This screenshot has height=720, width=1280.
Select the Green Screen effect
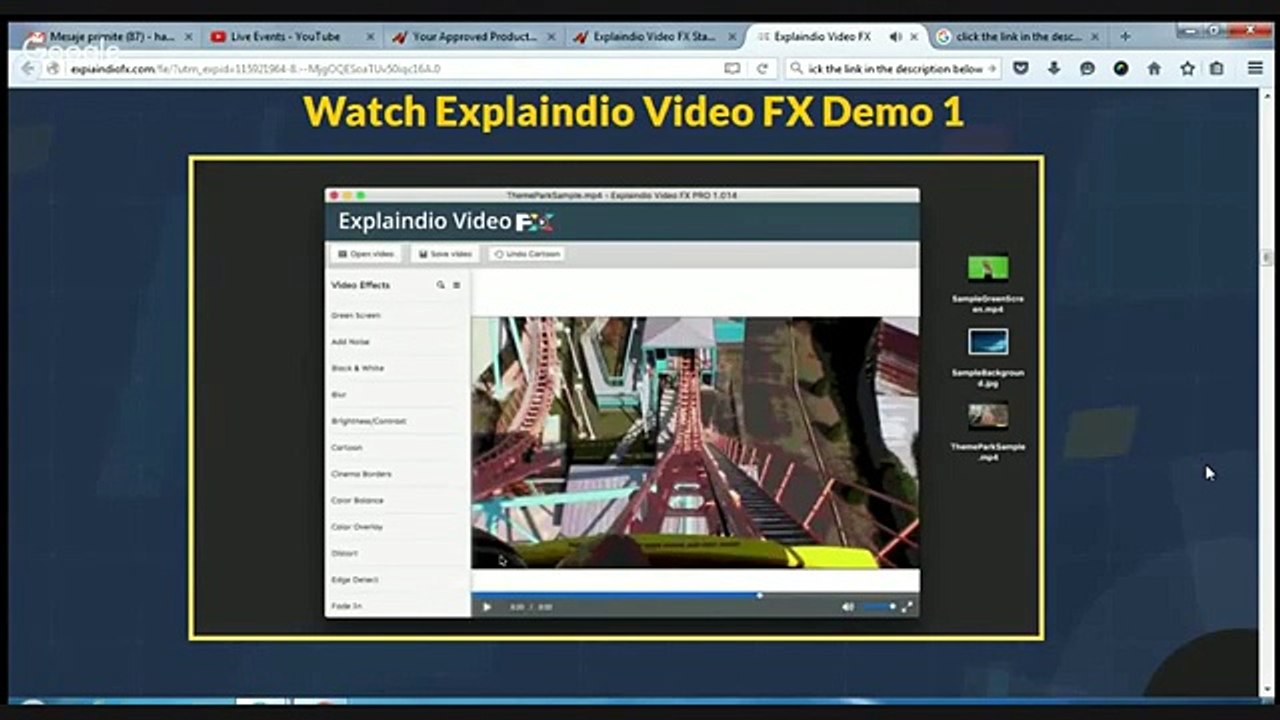point(398,316)
